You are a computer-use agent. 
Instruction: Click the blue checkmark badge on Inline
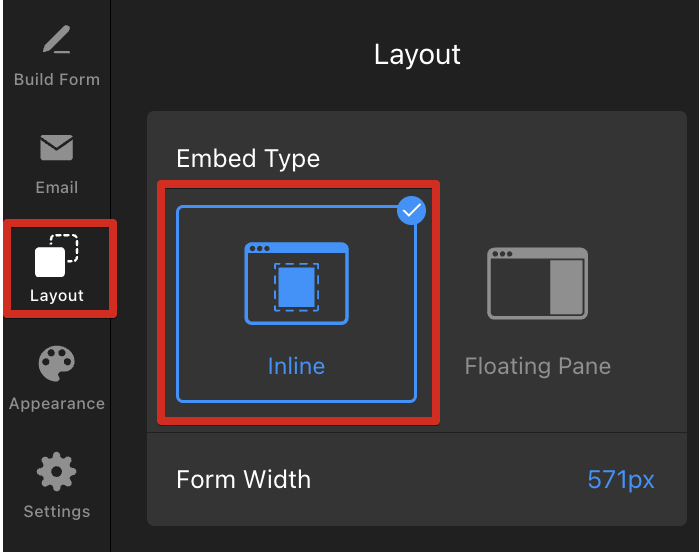411,210
